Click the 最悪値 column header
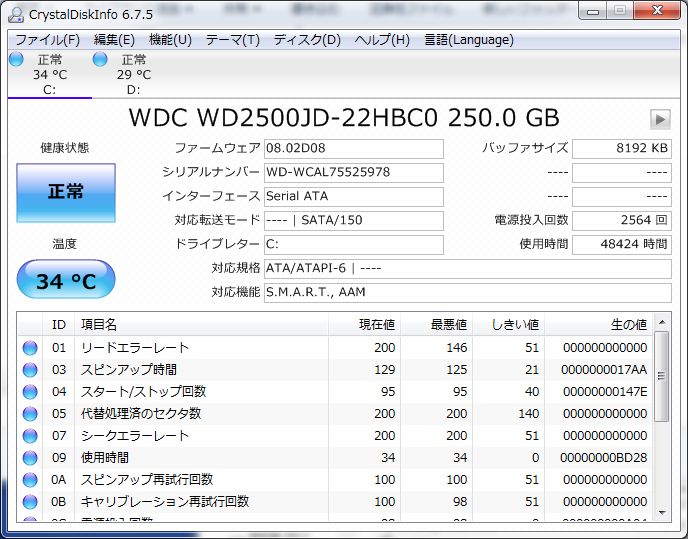The width and height of the screenshot is (688, 539). tap(436, 325)
